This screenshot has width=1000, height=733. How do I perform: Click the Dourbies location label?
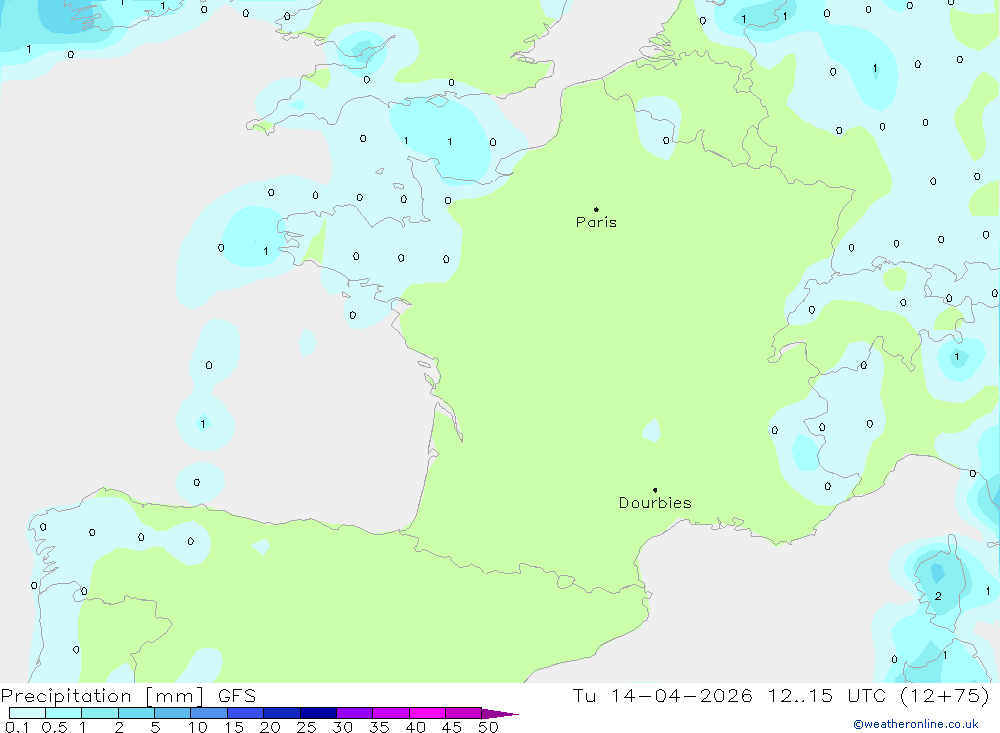[655, 503]
